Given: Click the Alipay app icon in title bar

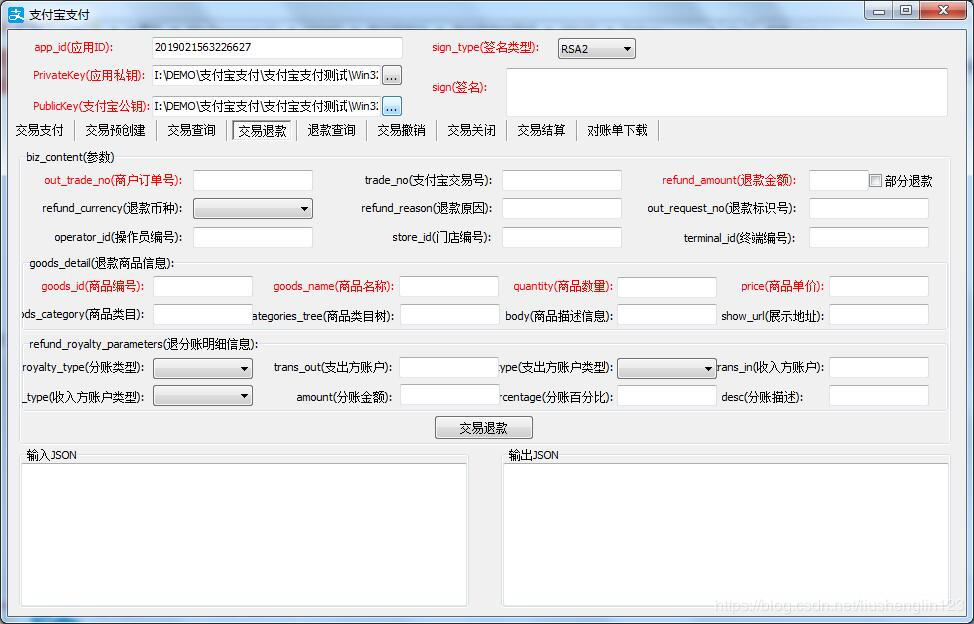Looking at the screenshot, I should (16, 14).
